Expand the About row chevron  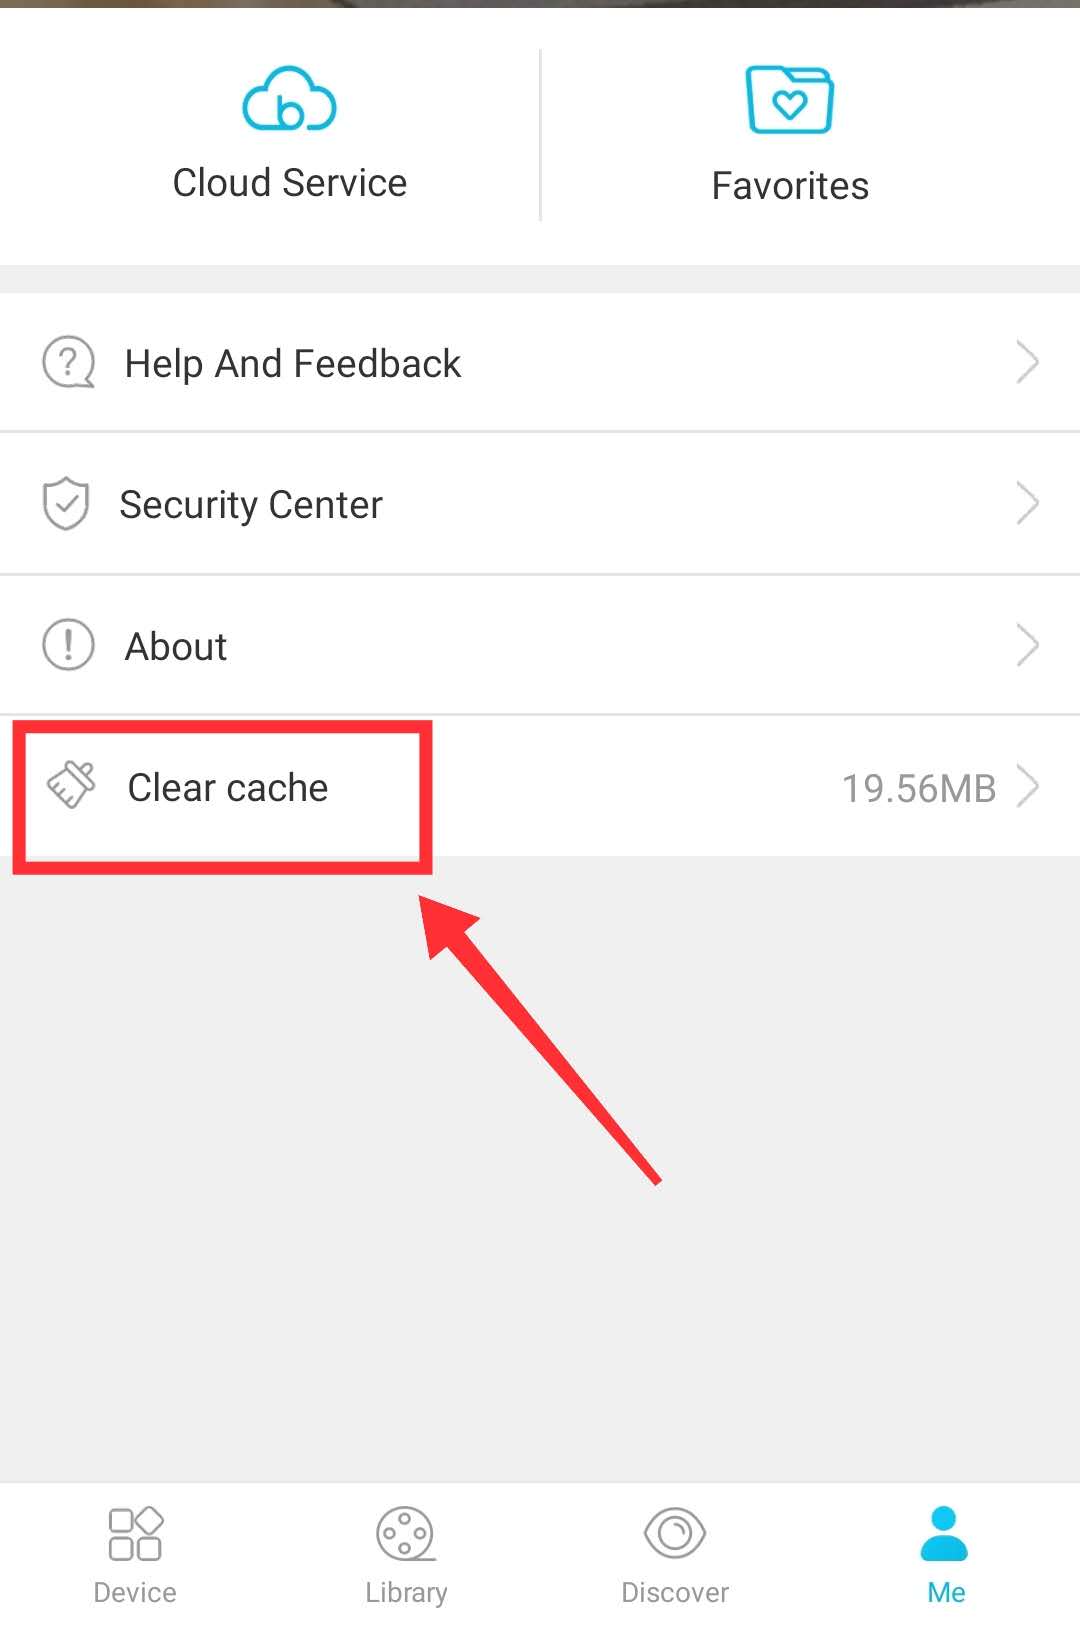(x=1027, y=645)
